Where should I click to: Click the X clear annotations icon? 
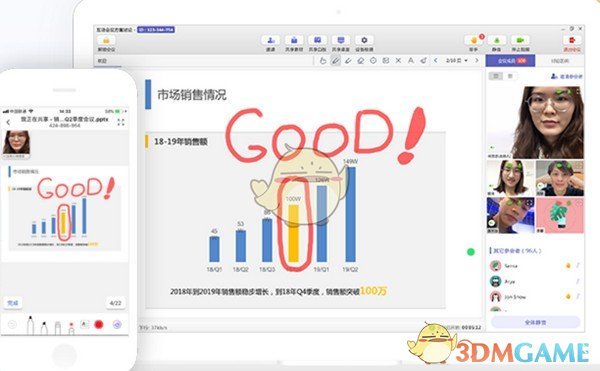pyautogui.click(x=398, y=60)
